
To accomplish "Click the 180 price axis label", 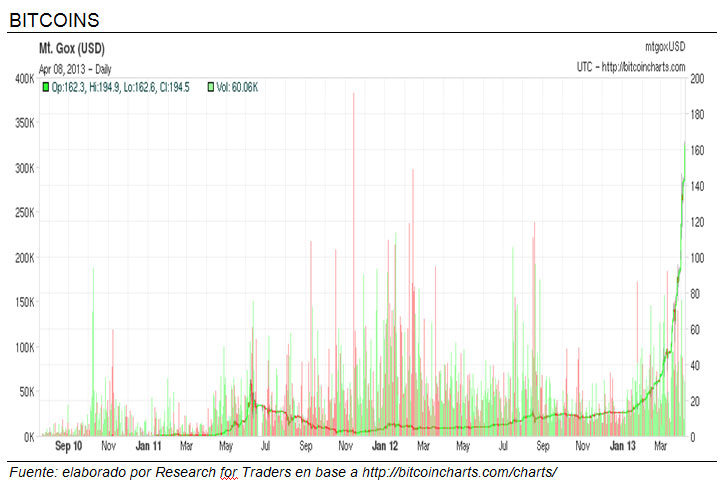I will (697, 115).
